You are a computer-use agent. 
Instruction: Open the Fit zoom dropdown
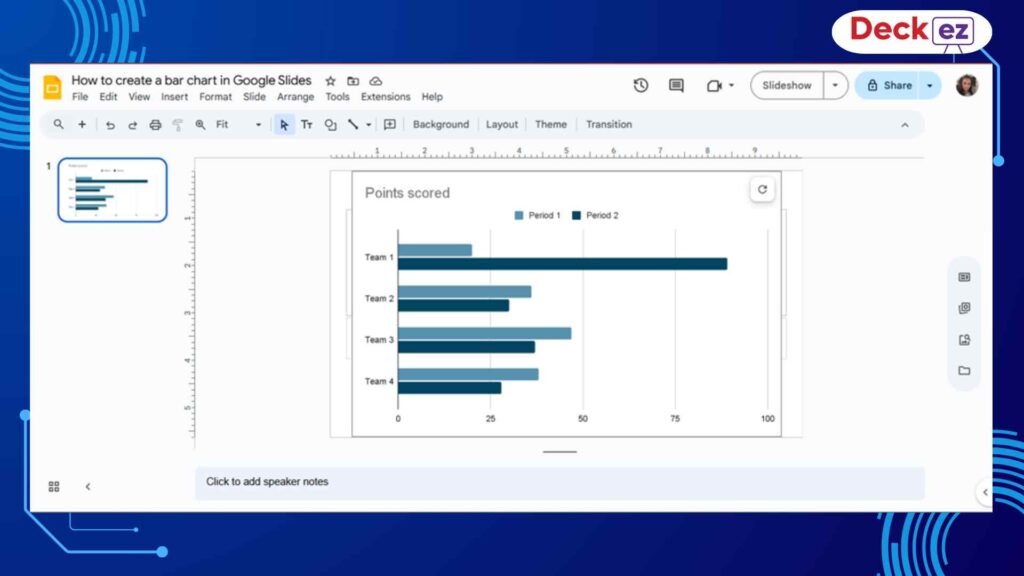(x=258, y=124)
